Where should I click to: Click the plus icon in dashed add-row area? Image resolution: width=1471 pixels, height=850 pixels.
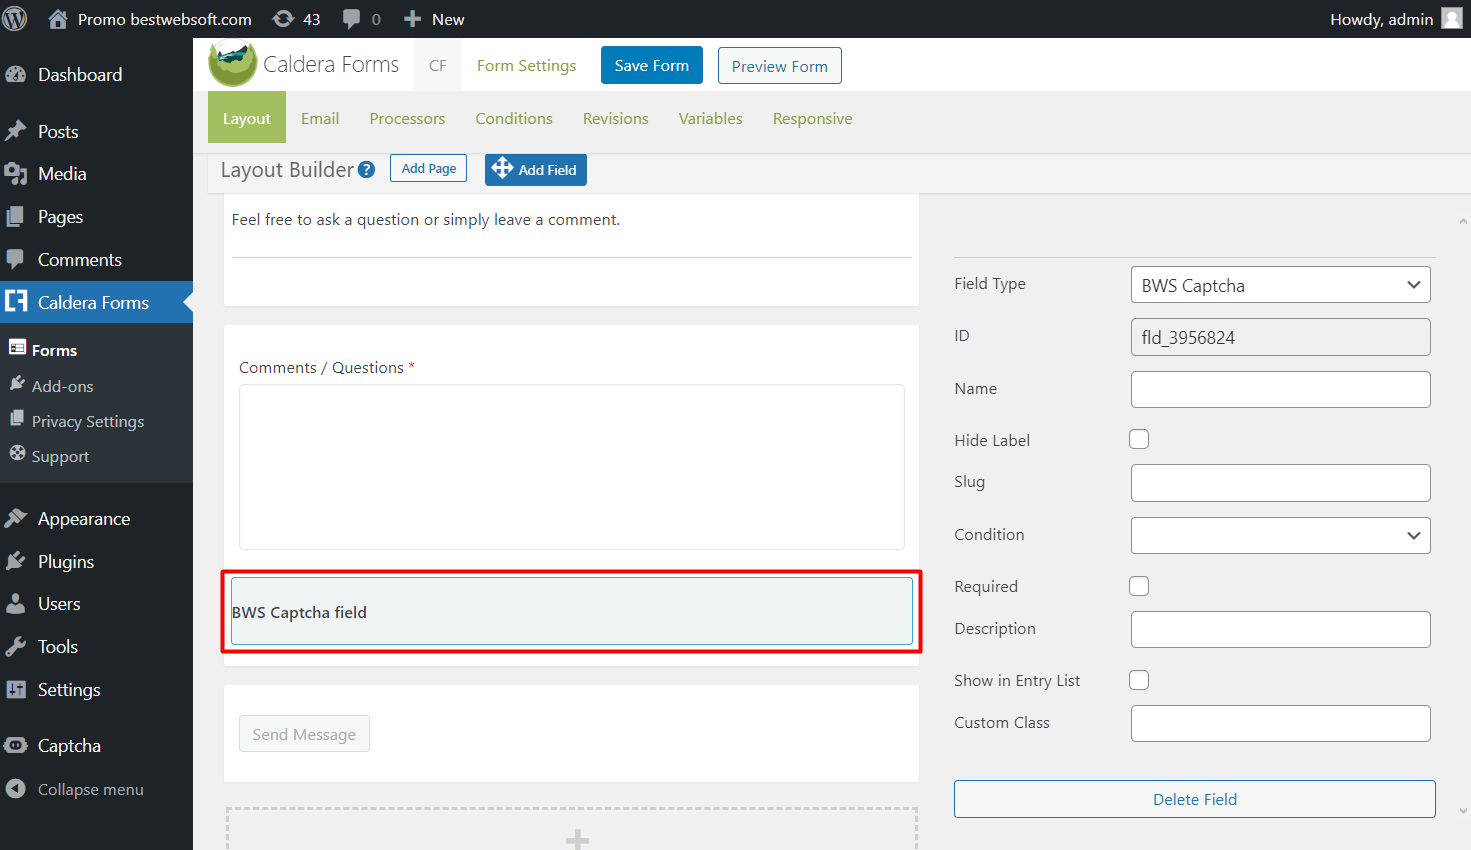tap(577, 839)
